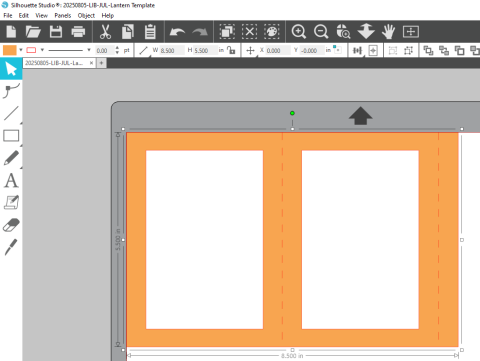480x361 pixels.
Task: Close the 20250805-LIB-JUL-La... document tab
Action: [91, 63]
